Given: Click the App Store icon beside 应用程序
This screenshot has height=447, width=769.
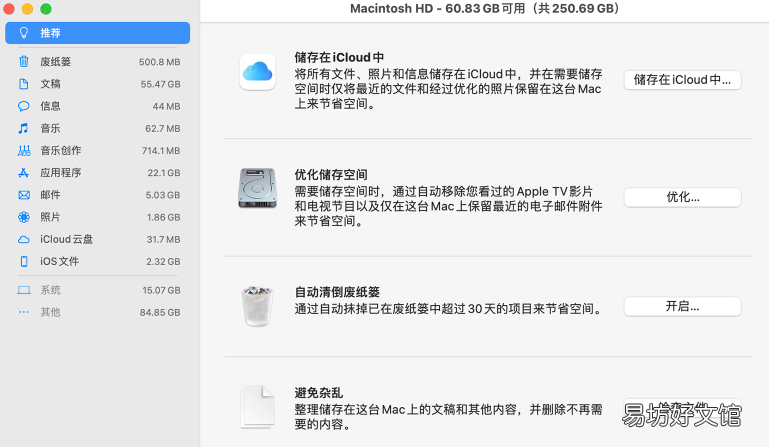Looking at the screenshot, I should (x=24, y=173).
